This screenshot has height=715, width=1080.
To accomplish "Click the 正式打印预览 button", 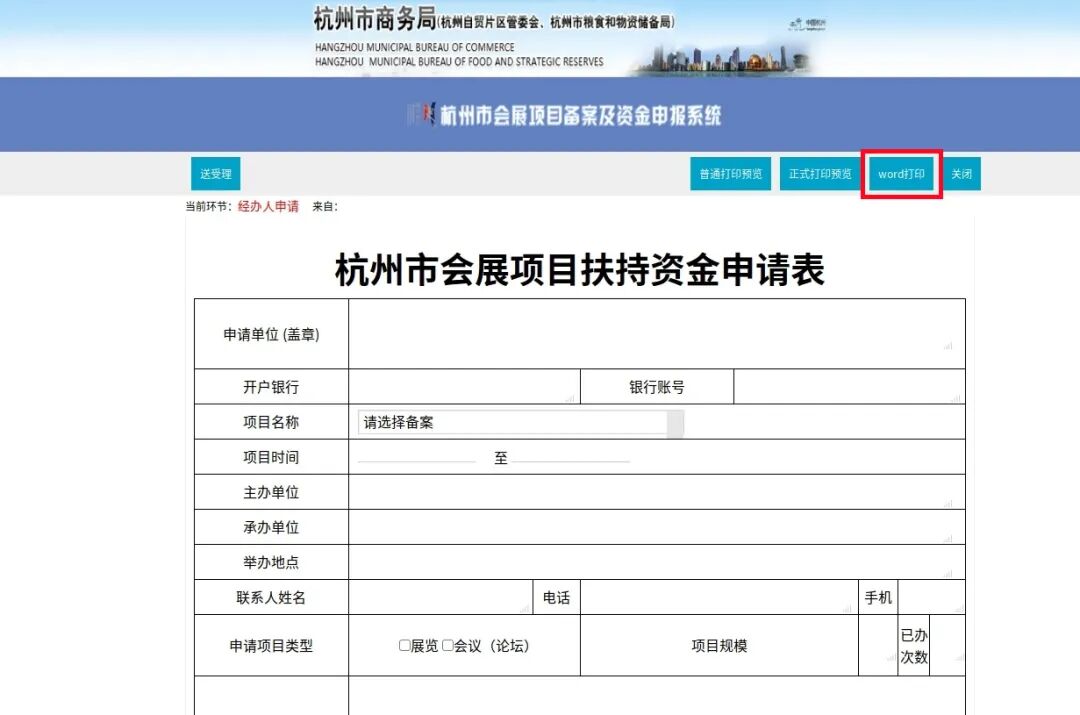I will point(820,173).
